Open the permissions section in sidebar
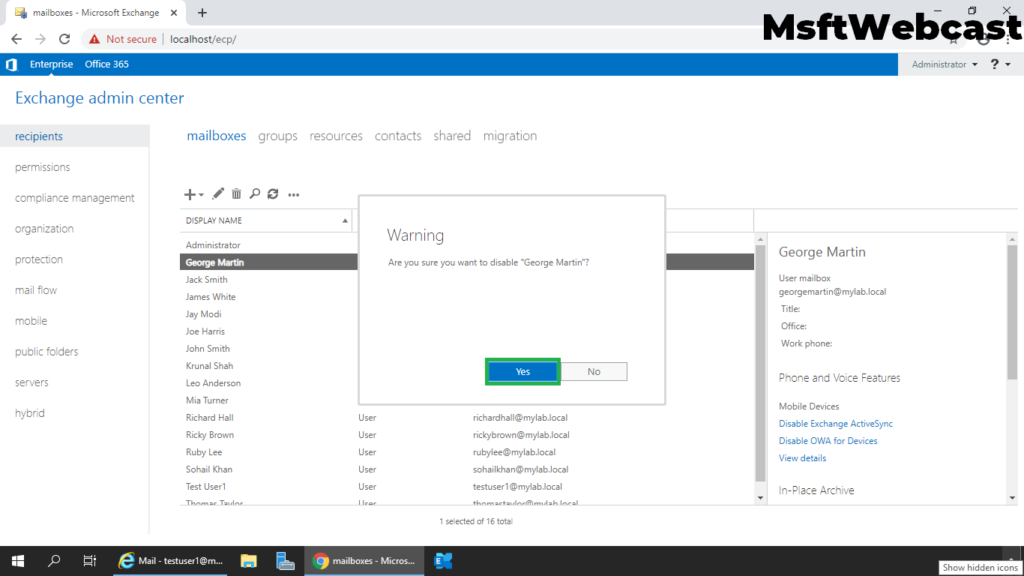The width and height of the screenshot is (1024, 576). point(42,167)
